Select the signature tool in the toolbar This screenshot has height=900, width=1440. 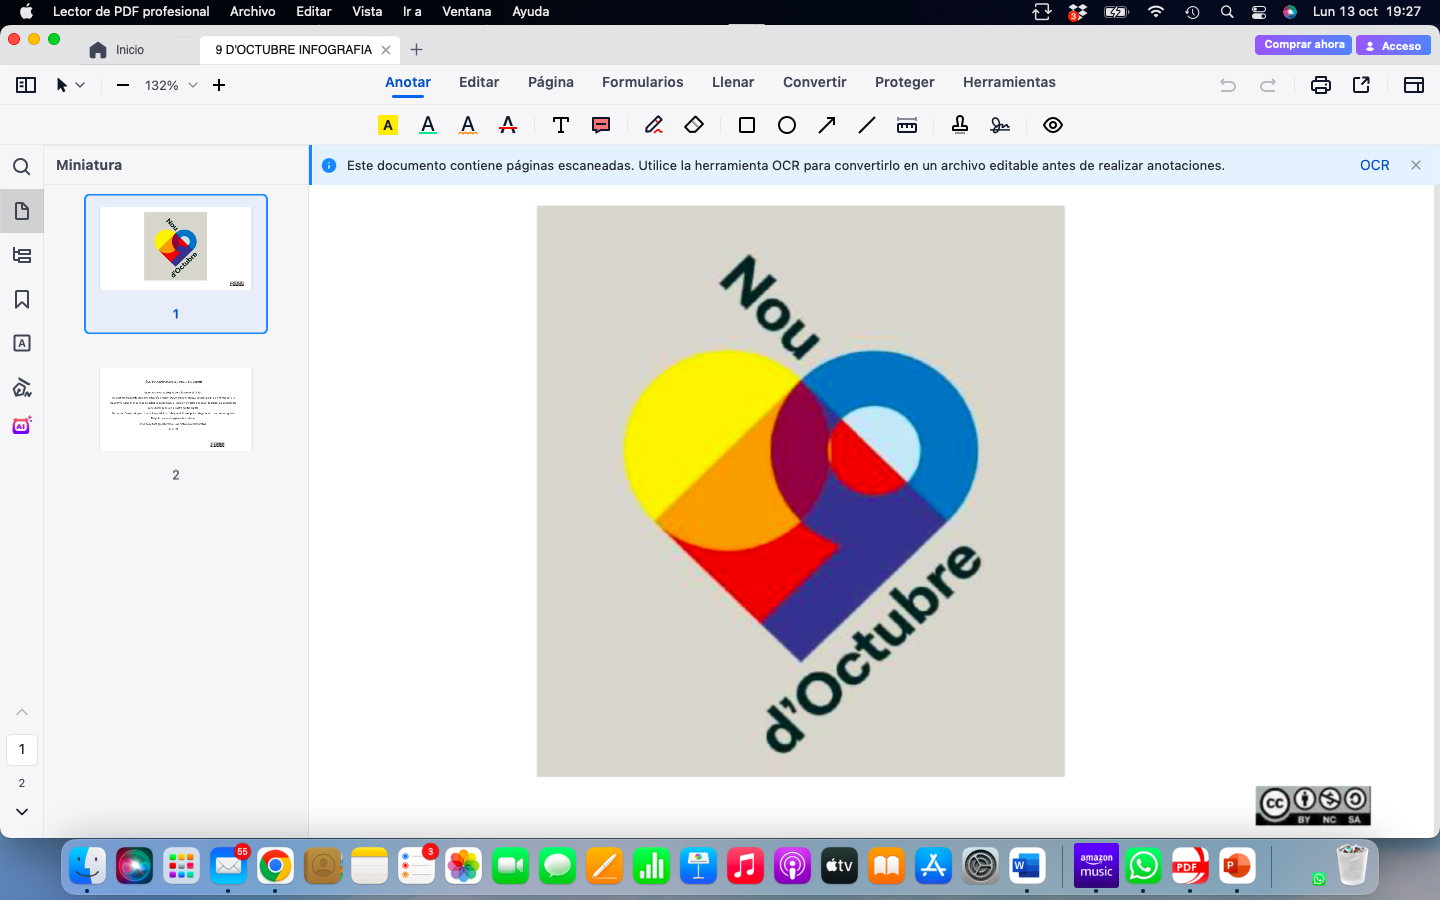(x=998, y=125)
